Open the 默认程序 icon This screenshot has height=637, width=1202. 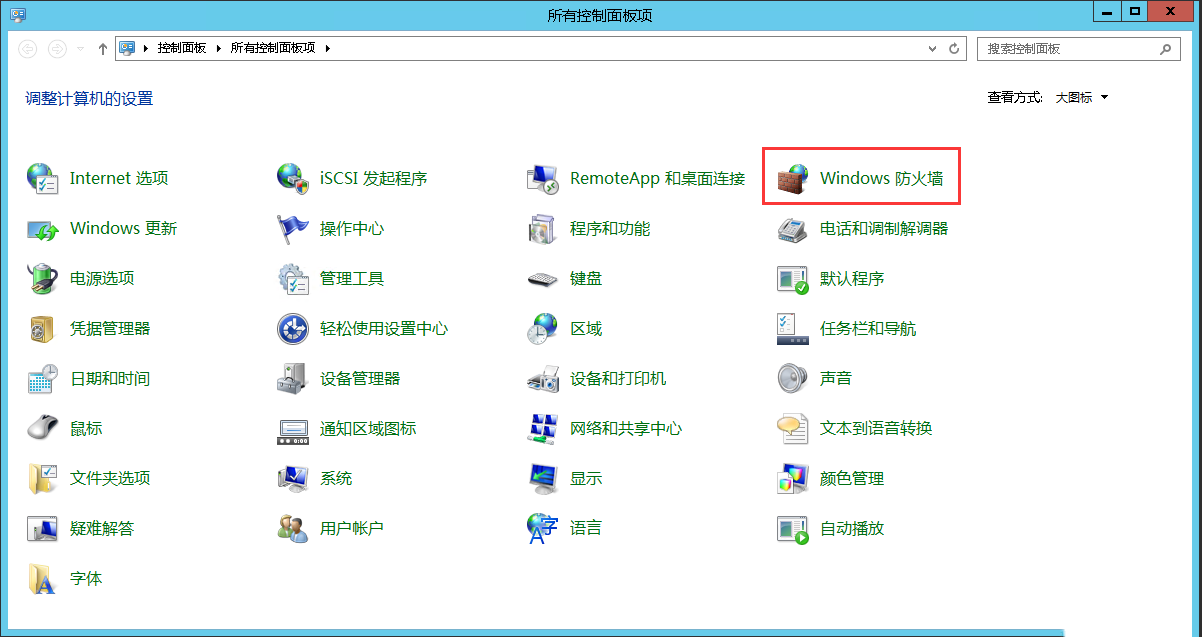(x=792, y=278)
